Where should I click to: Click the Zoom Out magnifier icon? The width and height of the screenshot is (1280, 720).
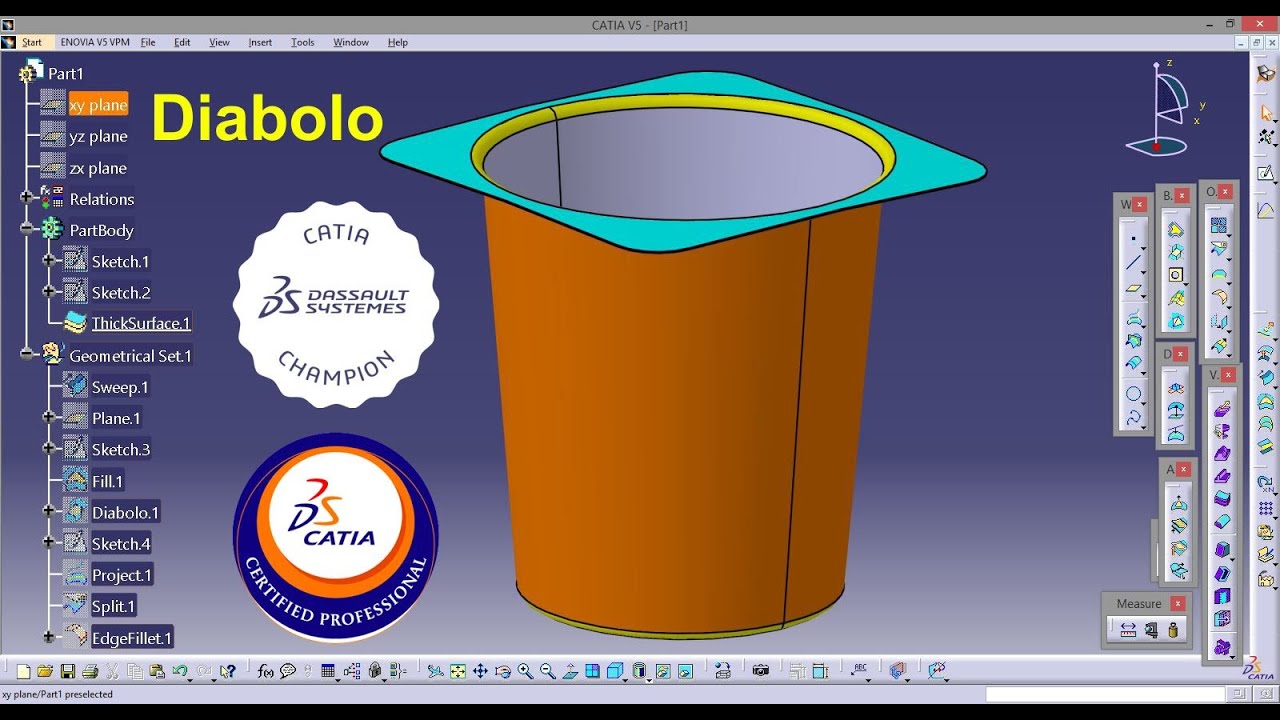pos(548,671)
